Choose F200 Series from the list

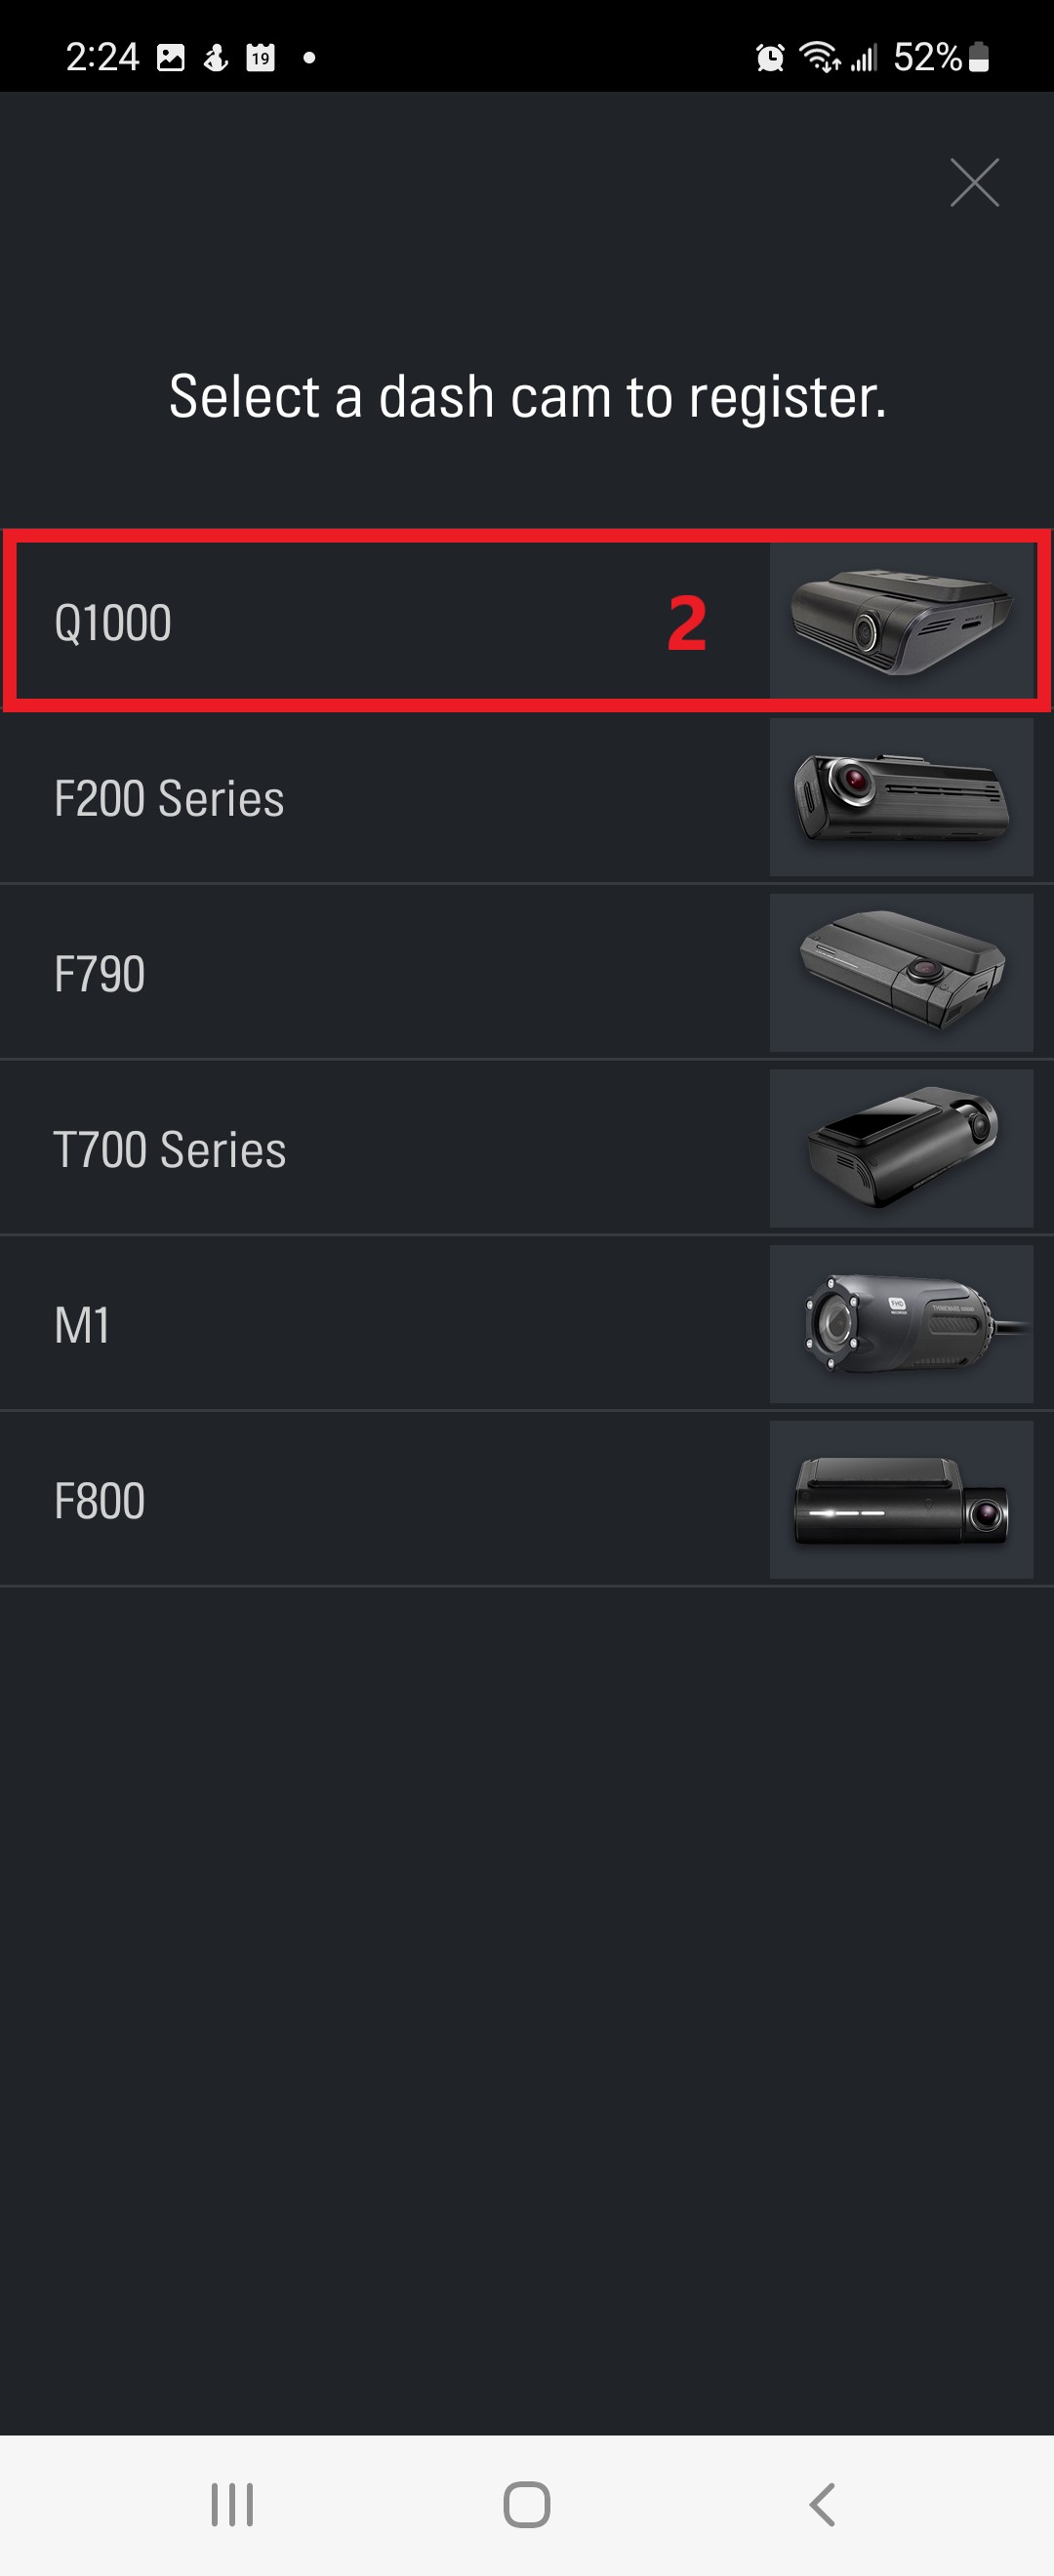point(527,797)
